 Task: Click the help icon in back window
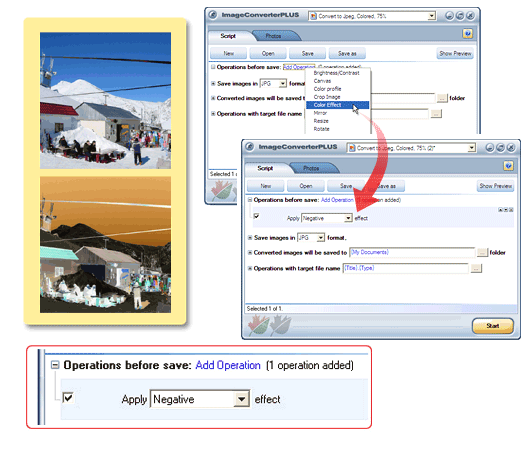(468, 34)
